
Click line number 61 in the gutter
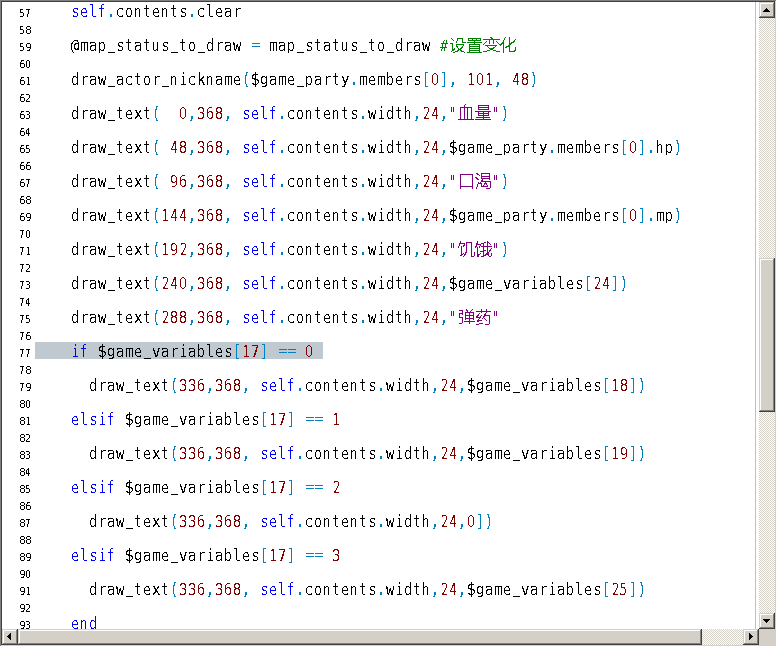[x=25, y=81]
